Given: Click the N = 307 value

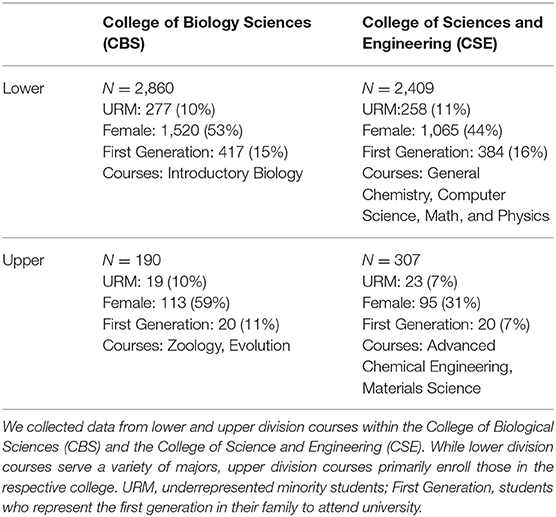Looking at the screenshot, I should click(x=391, y=260).
